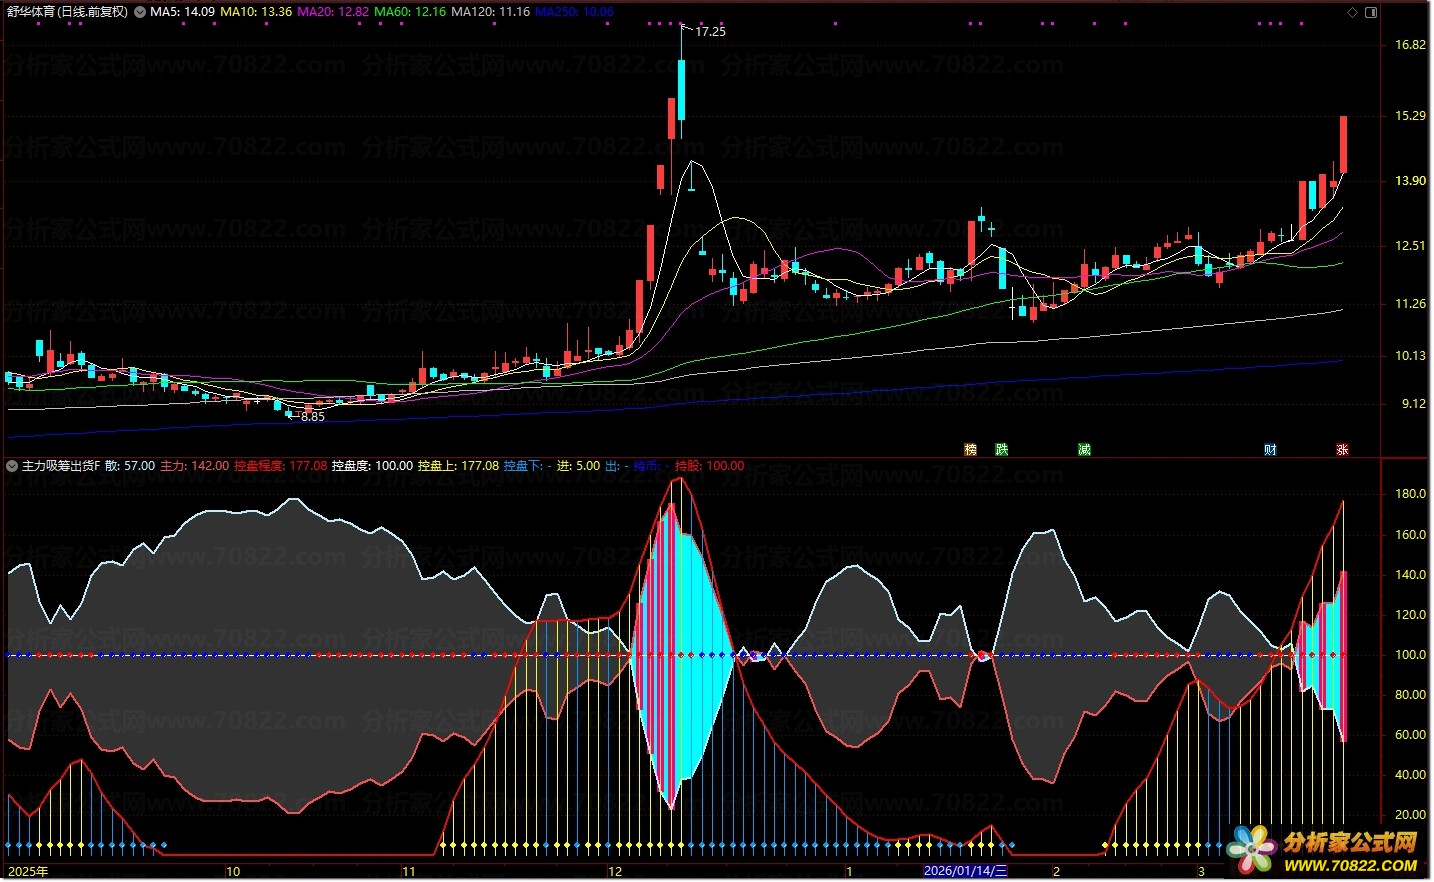Click the 10.13 price axis label
Viewport: 1434px width, 882px height.
(x=1410, y=356)
